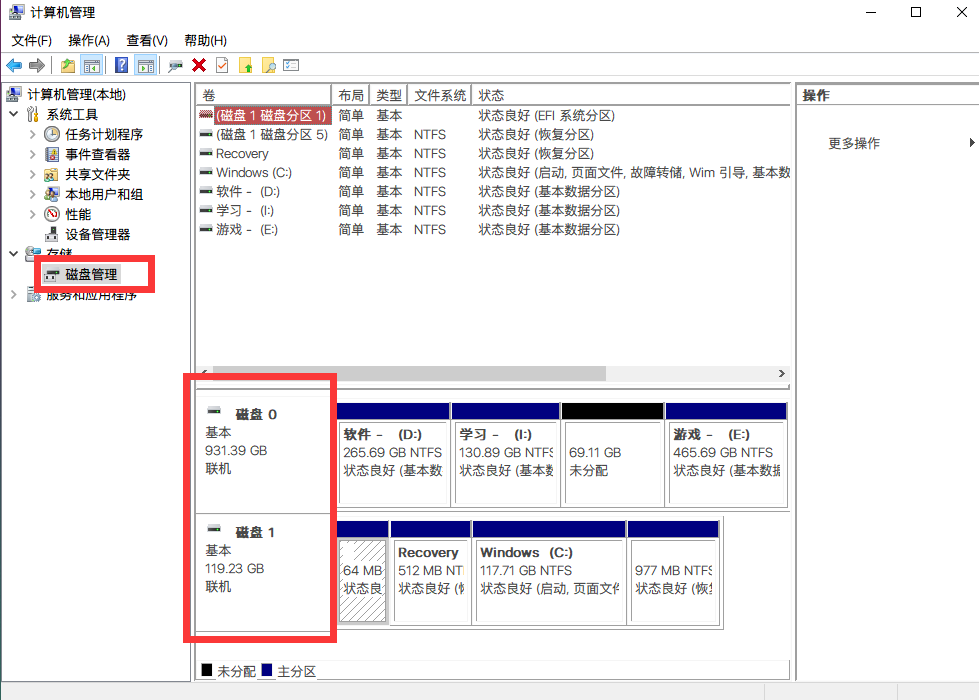The width and height of the screenshot is (979, 700).
Task: Collapse the 系统工具 (System Tools) tree branch
Action: (13, 113)
